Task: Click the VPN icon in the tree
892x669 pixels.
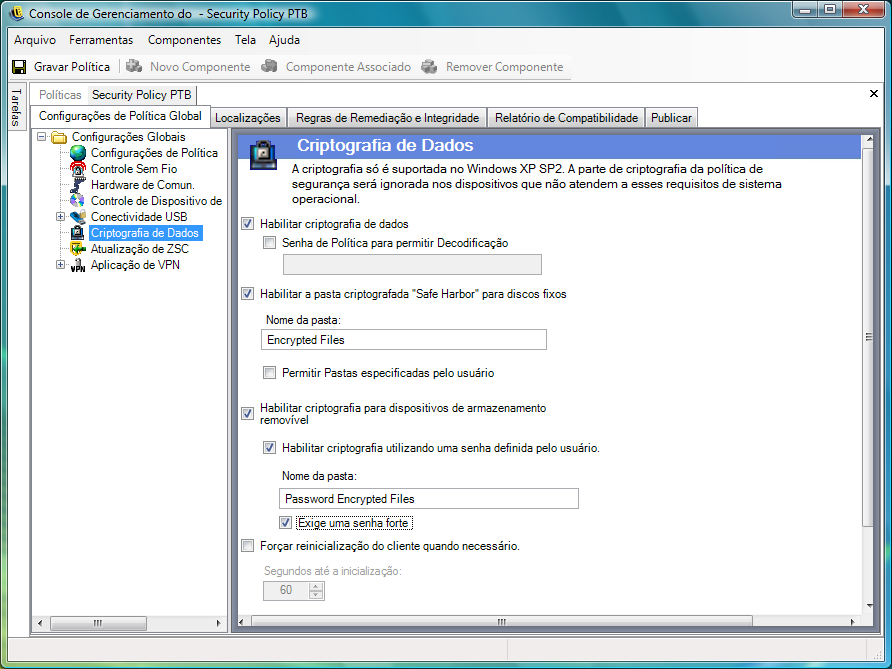Action: 78,265
